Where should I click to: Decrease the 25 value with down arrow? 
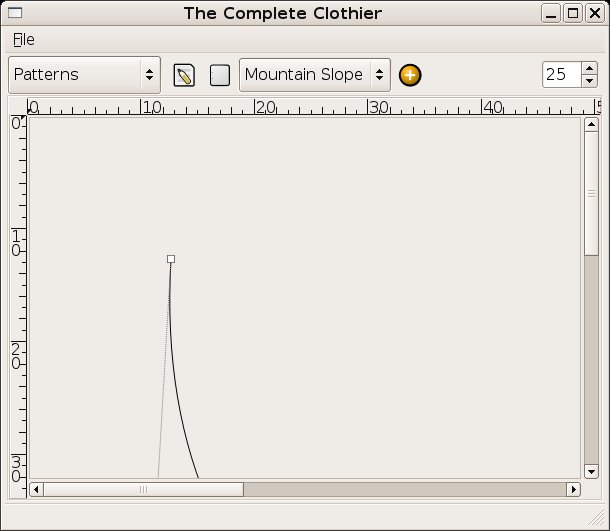(x=589, y=81)
